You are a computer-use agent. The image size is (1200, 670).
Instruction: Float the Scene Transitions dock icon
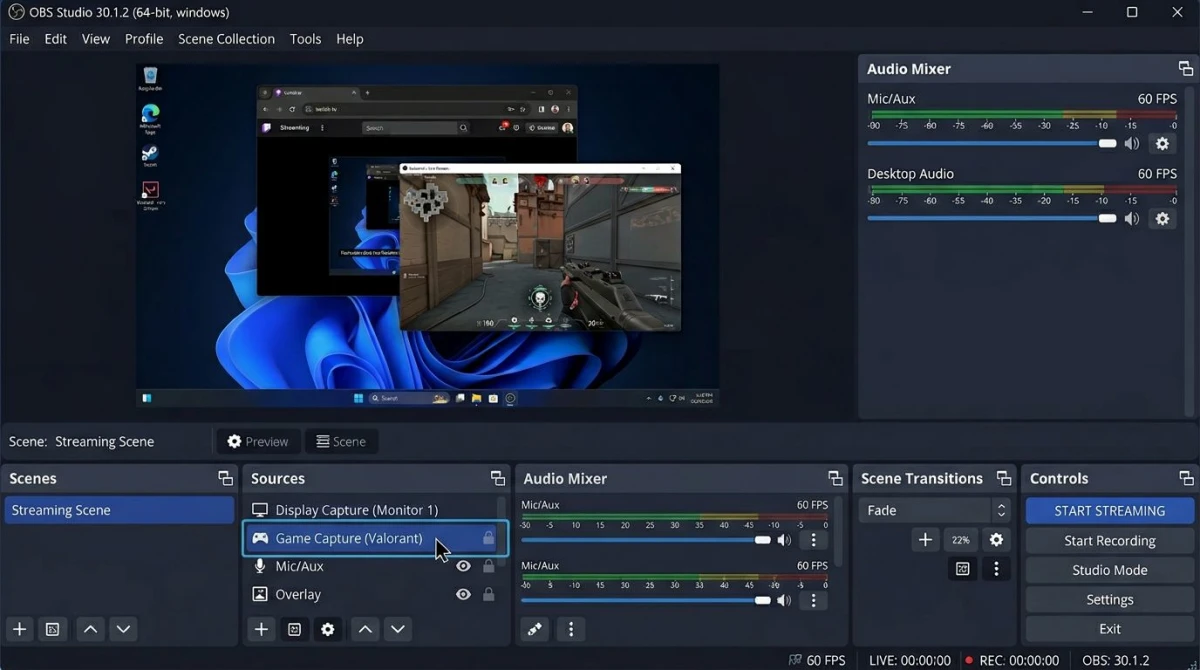(x=1003, y=478)
